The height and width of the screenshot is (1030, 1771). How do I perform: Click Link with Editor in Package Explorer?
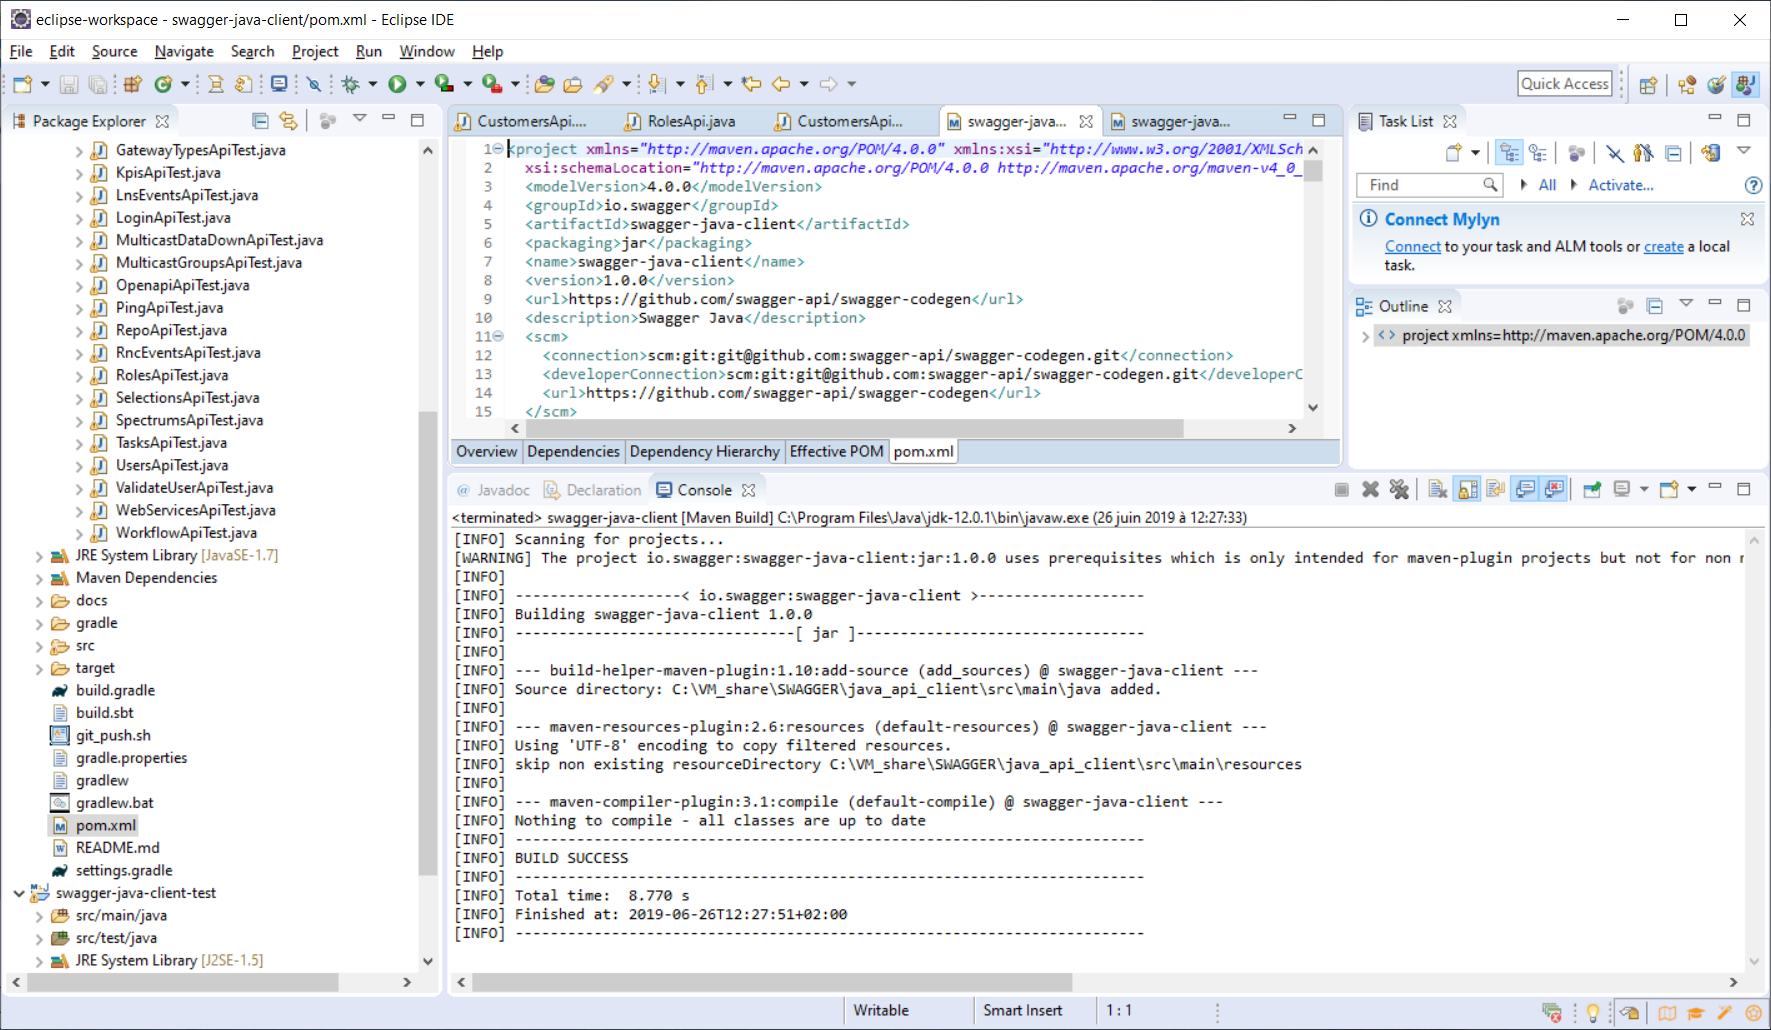click(288, 121)
